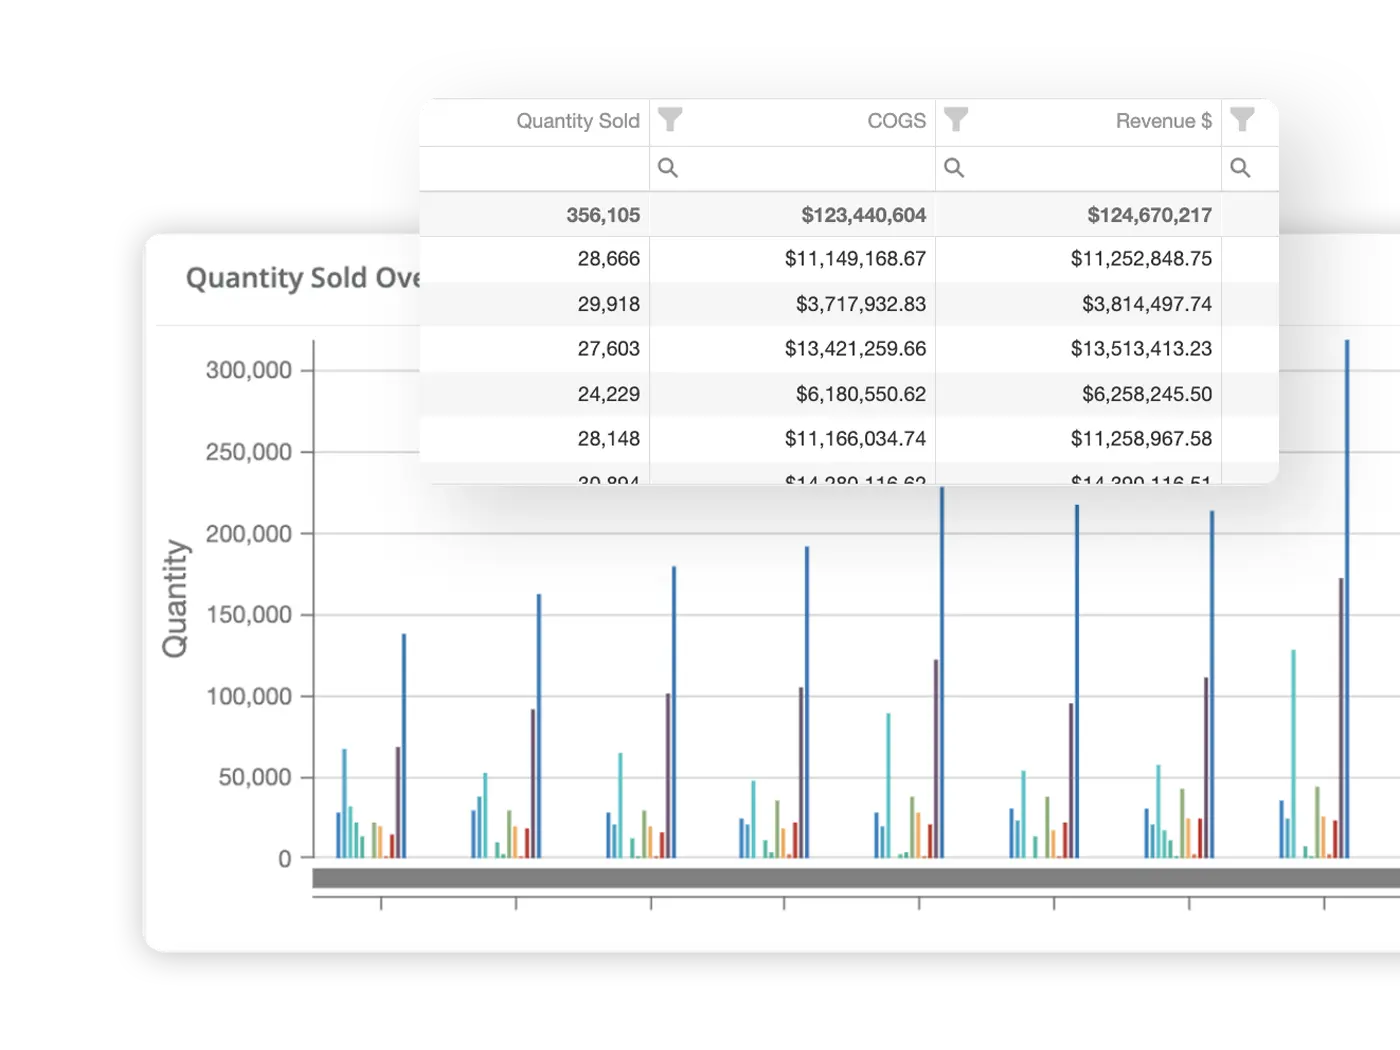1400x1050 pixels.
Task: Click the Quantity axis label
Action: pos(175,595)
